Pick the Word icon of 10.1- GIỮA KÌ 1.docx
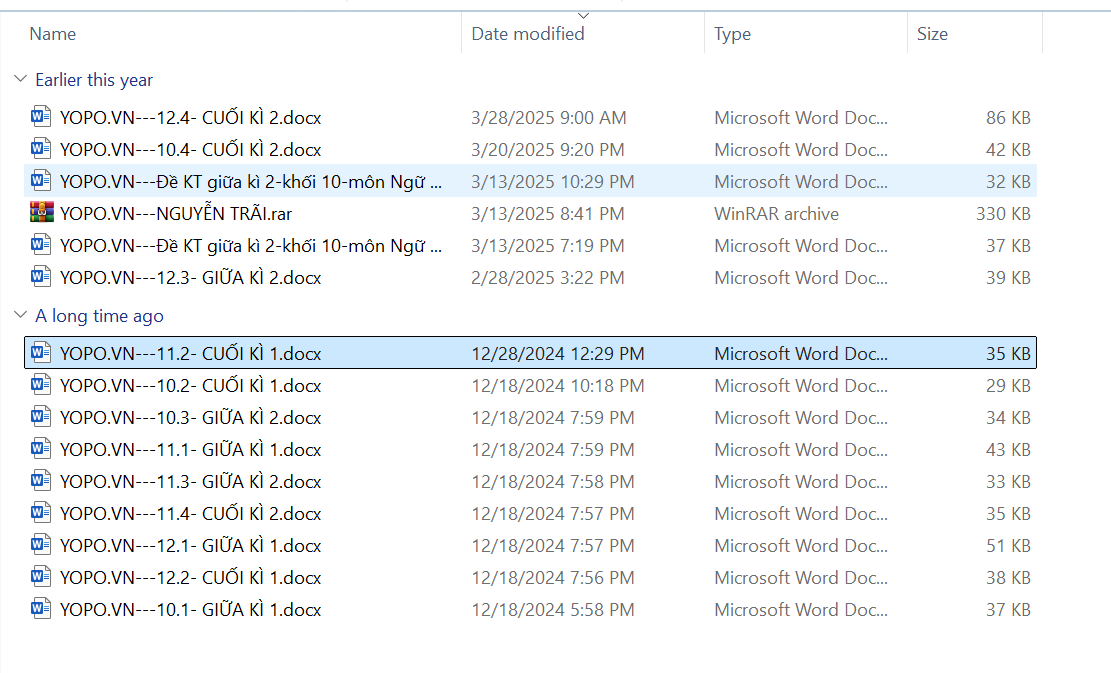Image resolution: width=1111 pixels, height=673 pixels. pos(41,609)
